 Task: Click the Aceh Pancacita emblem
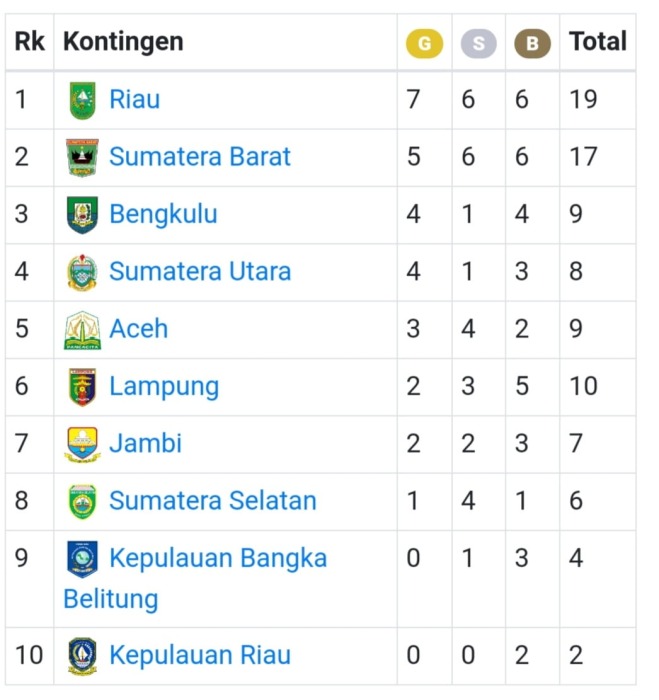coord(82,330)
